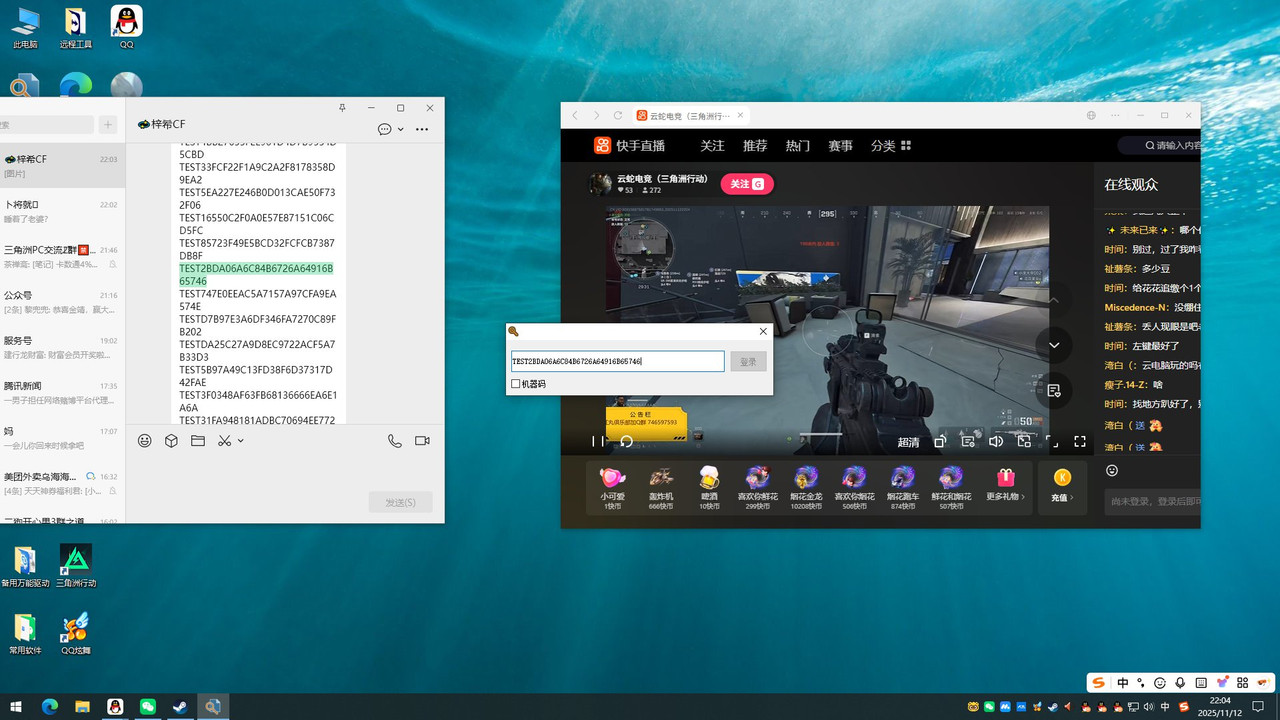
Task: Start a voice call in QQ chat
Action: 395,441
